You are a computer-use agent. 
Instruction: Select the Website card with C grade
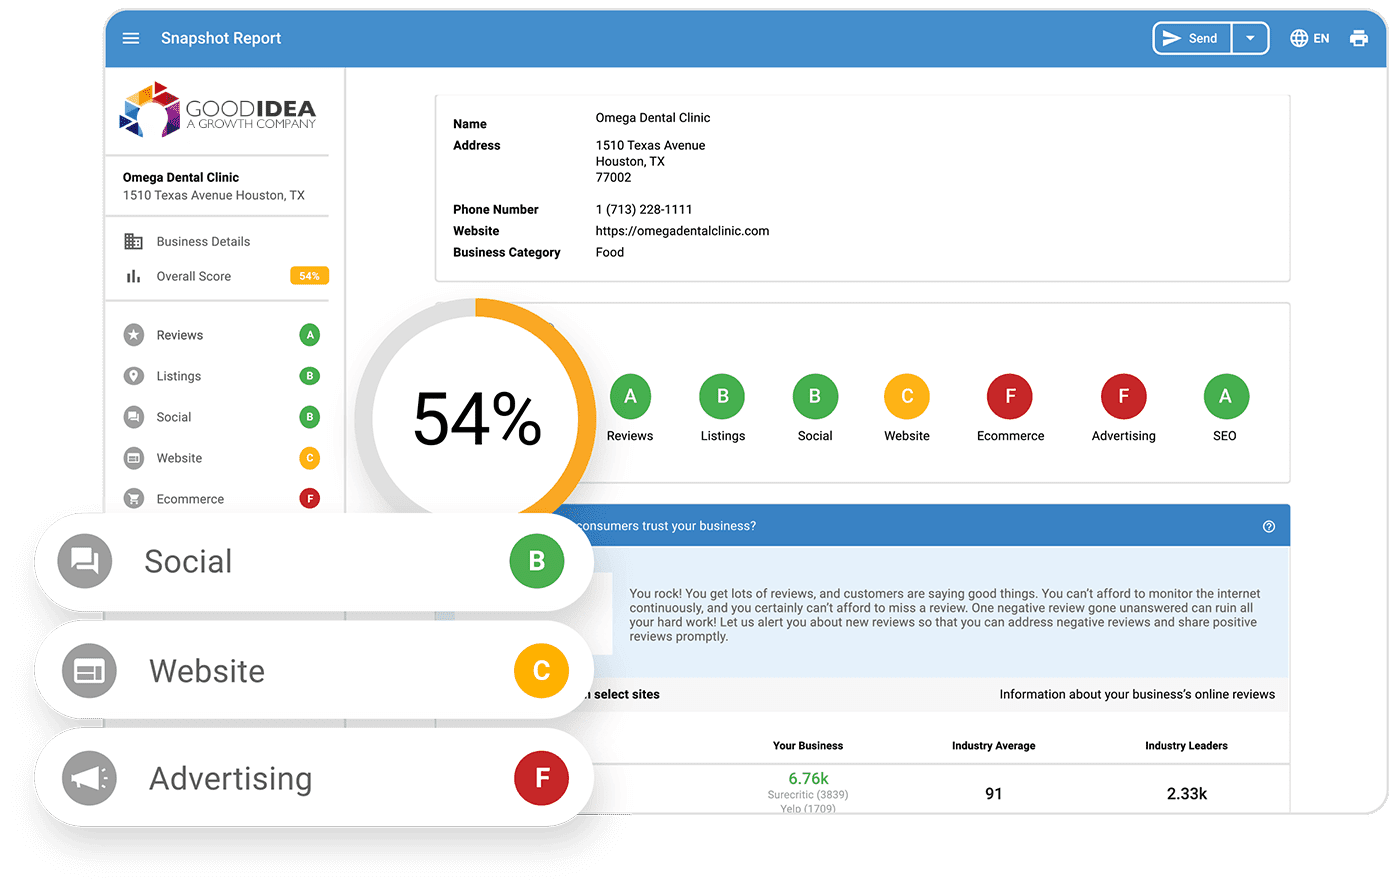pos(314,670)
